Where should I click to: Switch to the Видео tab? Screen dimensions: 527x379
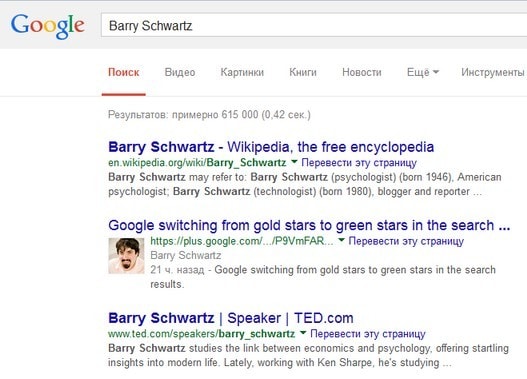[180, 72]
